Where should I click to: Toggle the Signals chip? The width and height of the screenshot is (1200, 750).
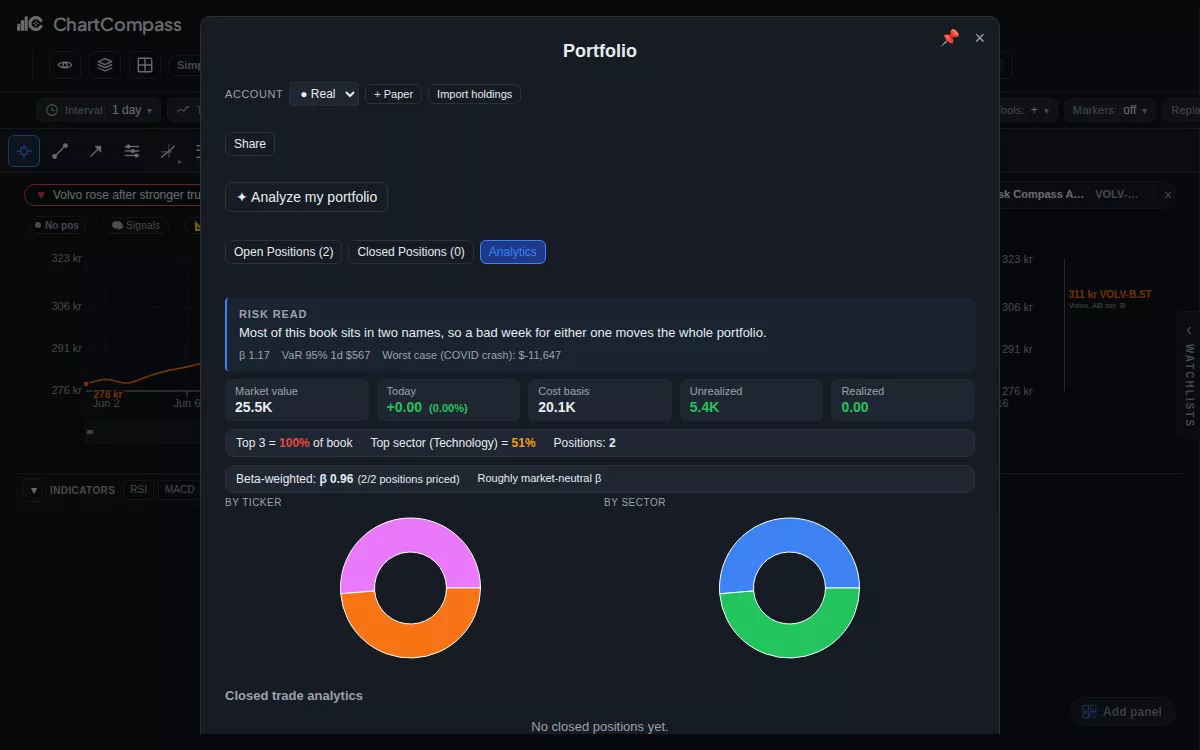[135, 226]
